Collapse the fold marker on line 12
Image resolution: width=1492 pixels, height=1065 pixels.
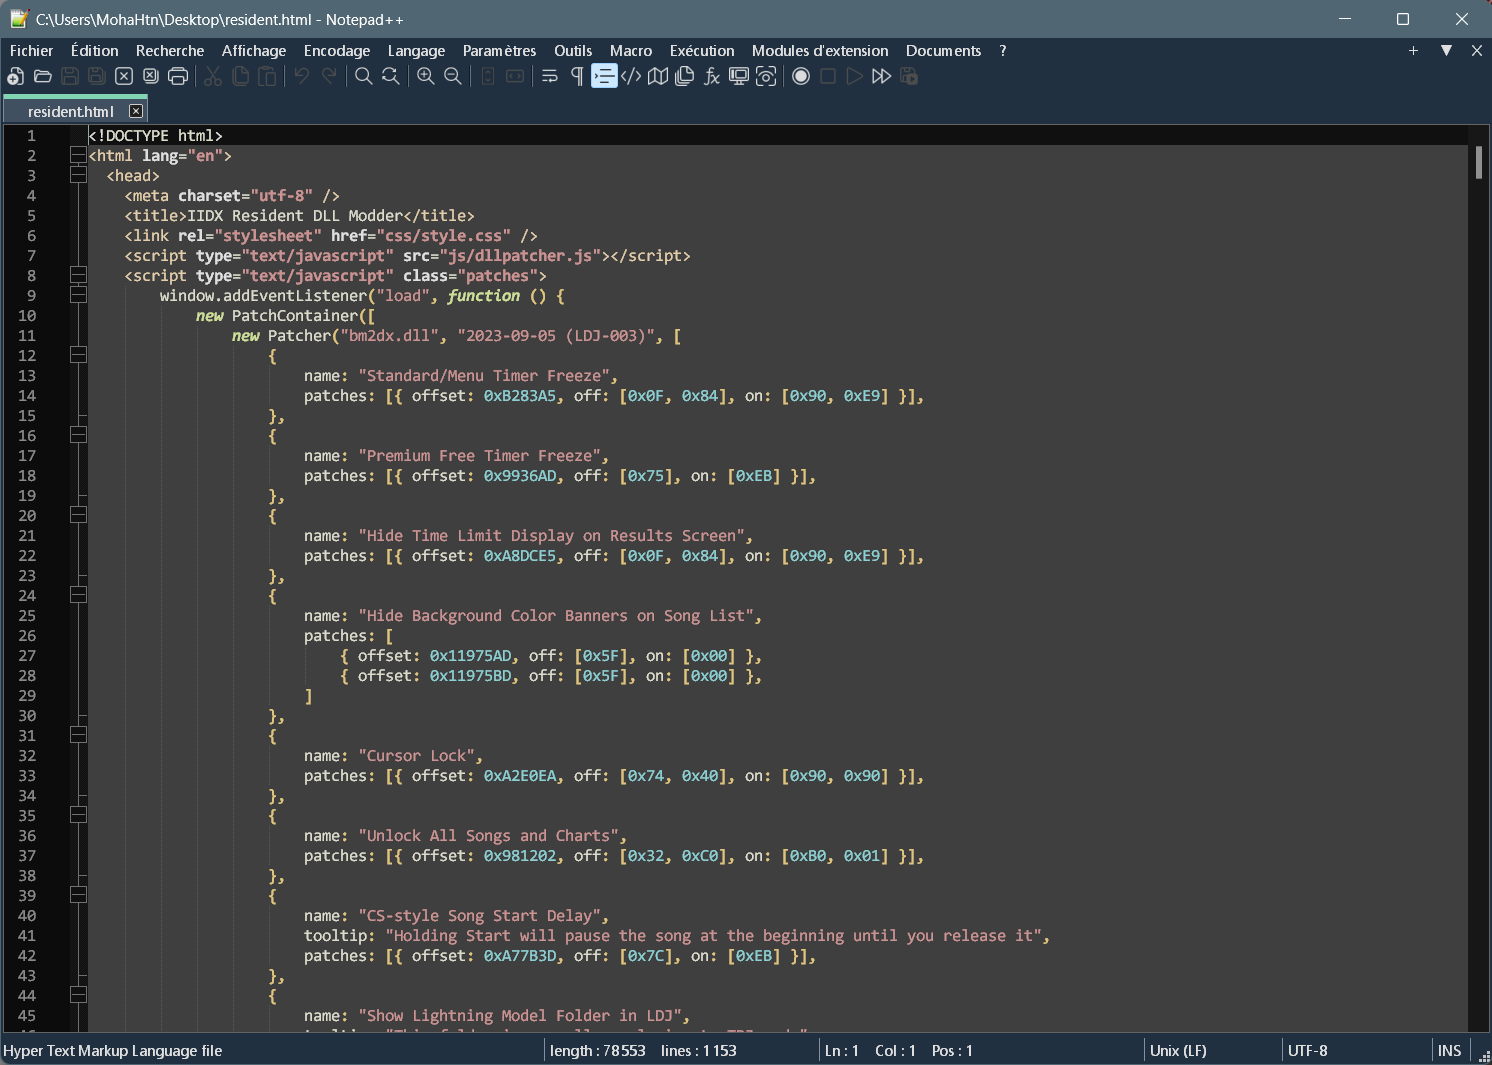coord(78,355)
